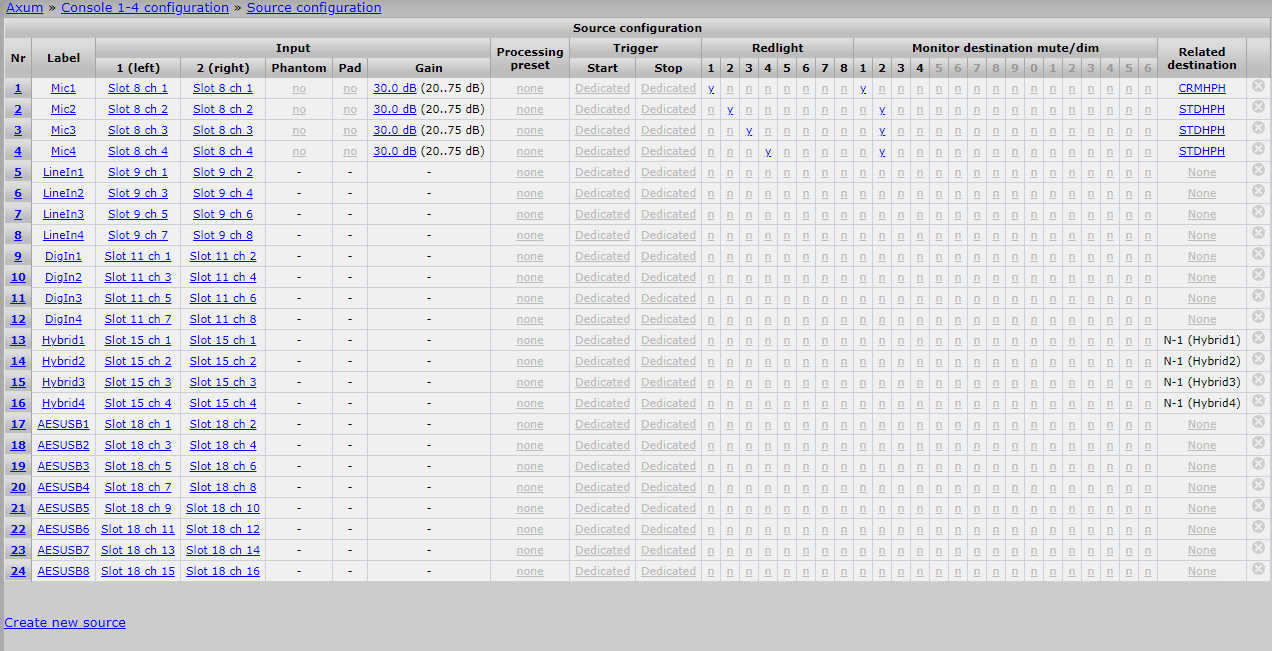Toggle Redlight 3 for Mic3
1272x651 pixels.
click(749, 131)
